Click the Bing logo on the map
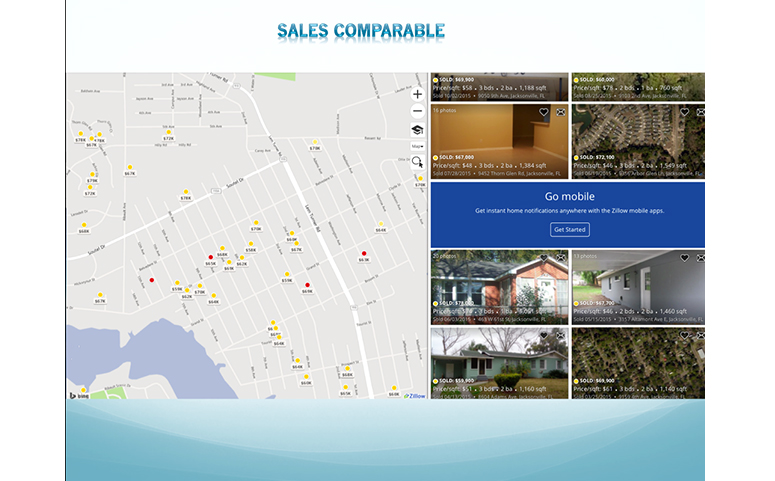Image resolution: width=775 pixels, height=481 pixels. coord(79,393)
